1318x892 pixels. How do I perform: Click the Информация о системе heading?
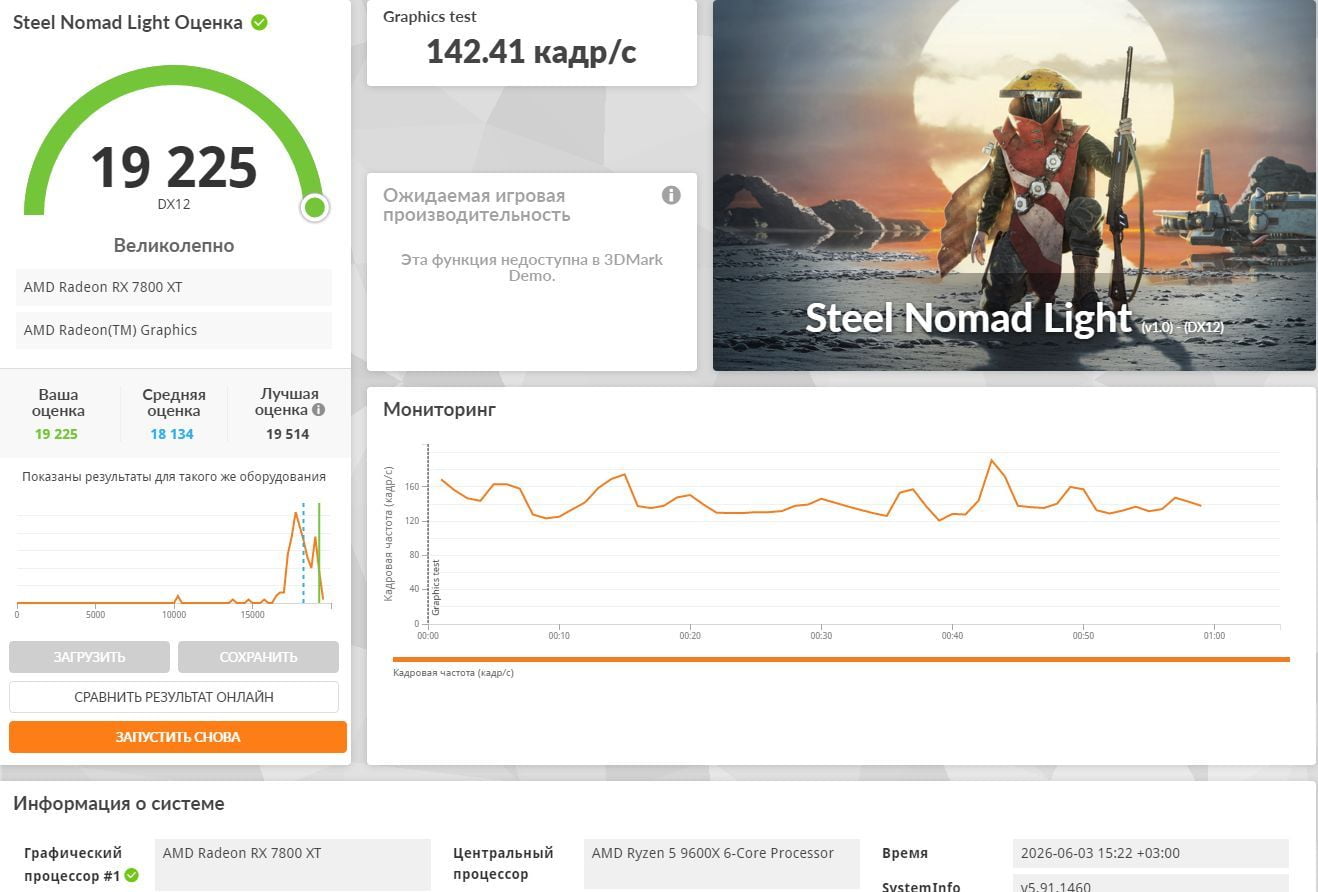click(x=119, y=804)
